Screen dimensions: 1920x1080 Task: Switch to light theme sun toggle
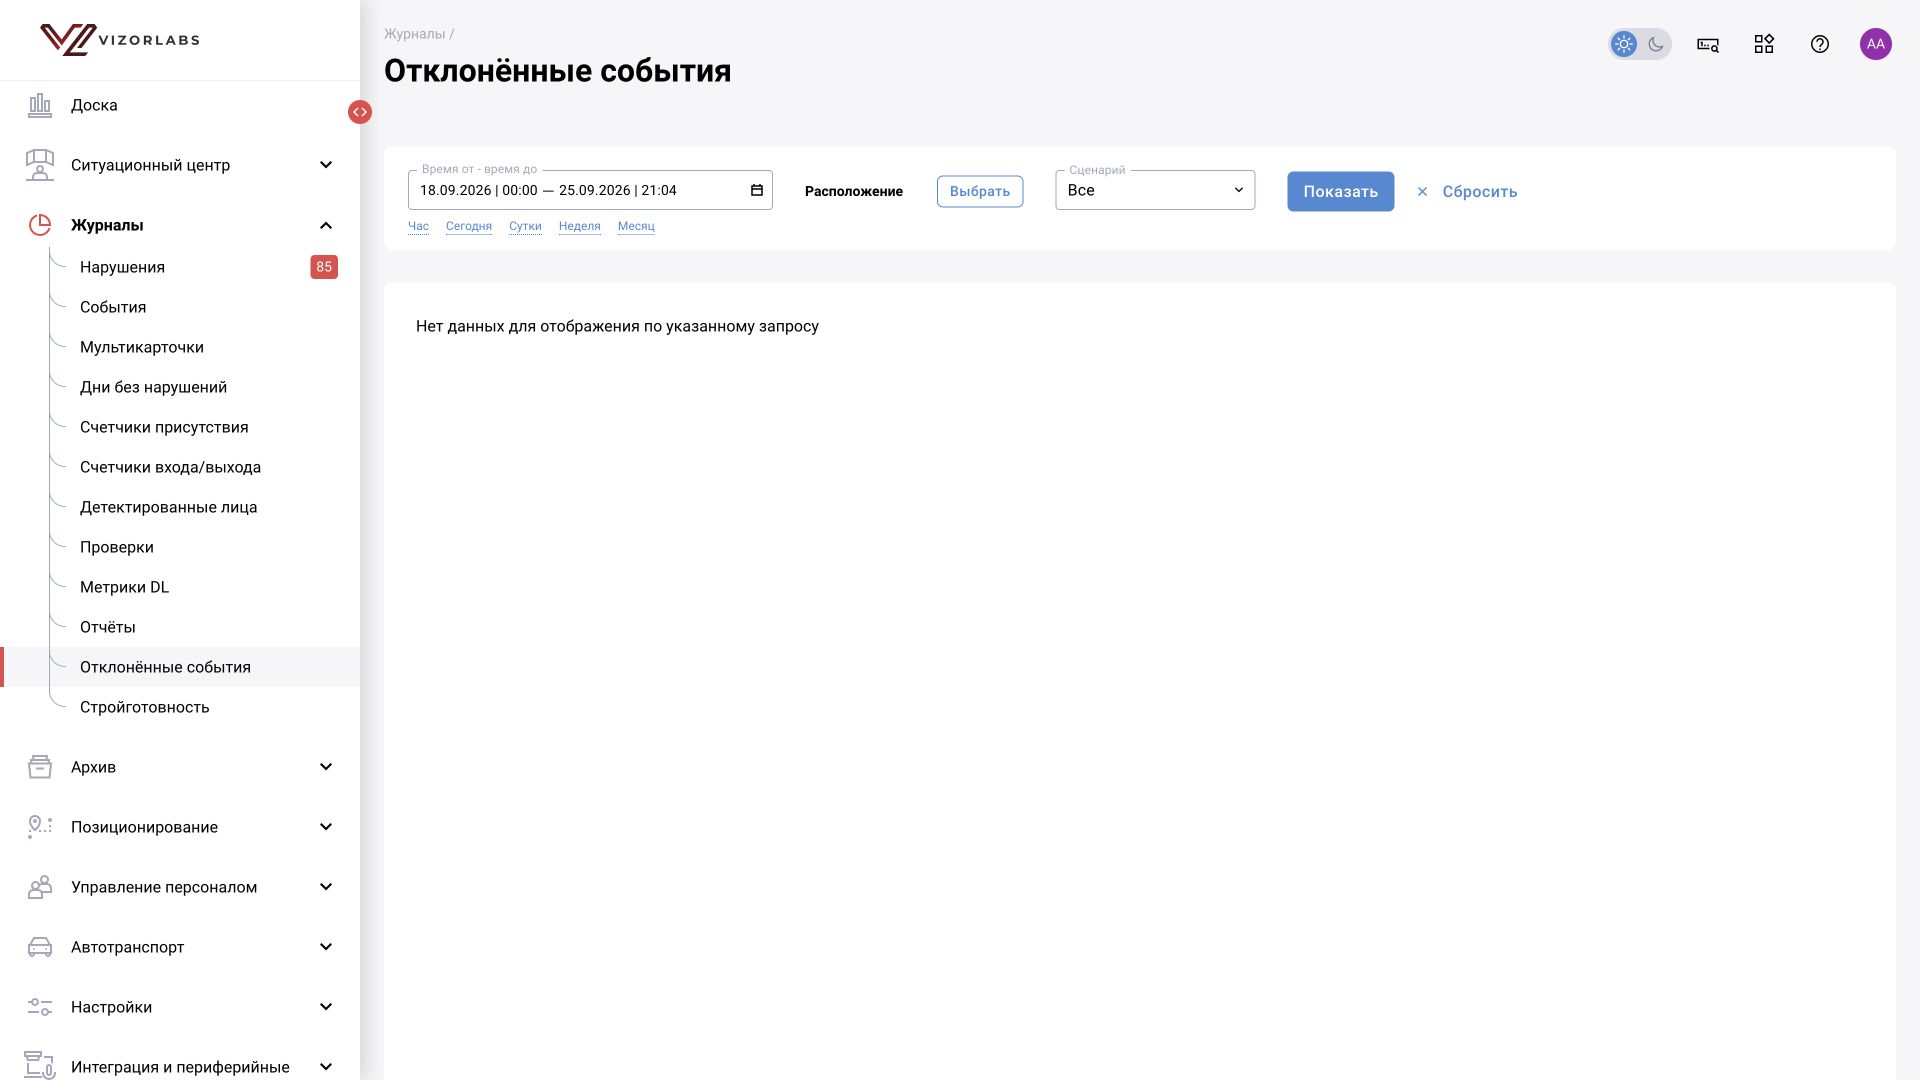1624,44
